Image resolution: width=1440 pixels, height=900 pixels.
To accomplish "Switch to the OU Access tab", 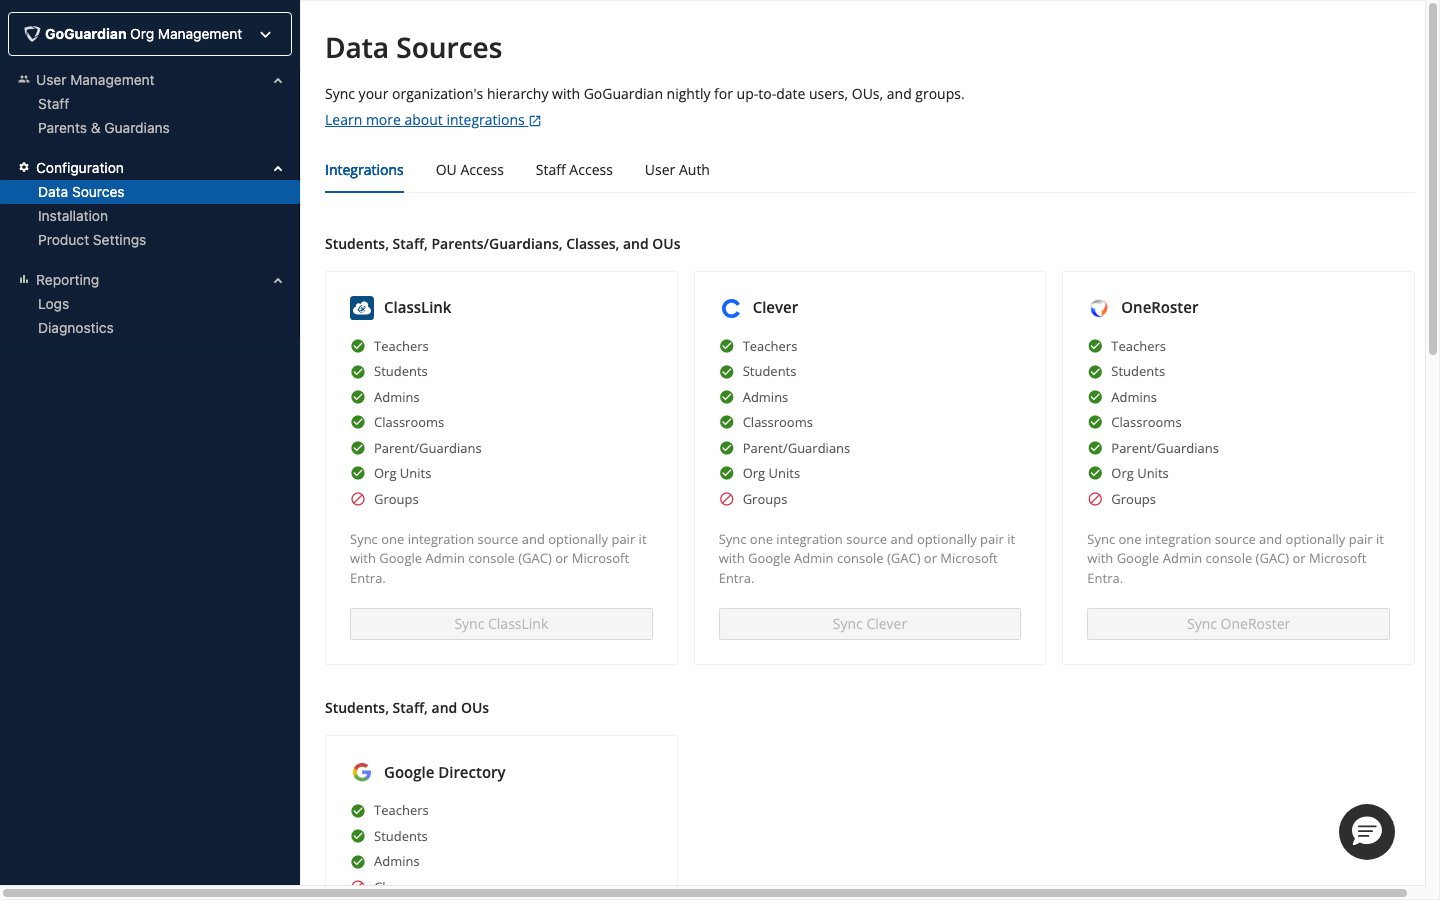I will pos(470,170).
